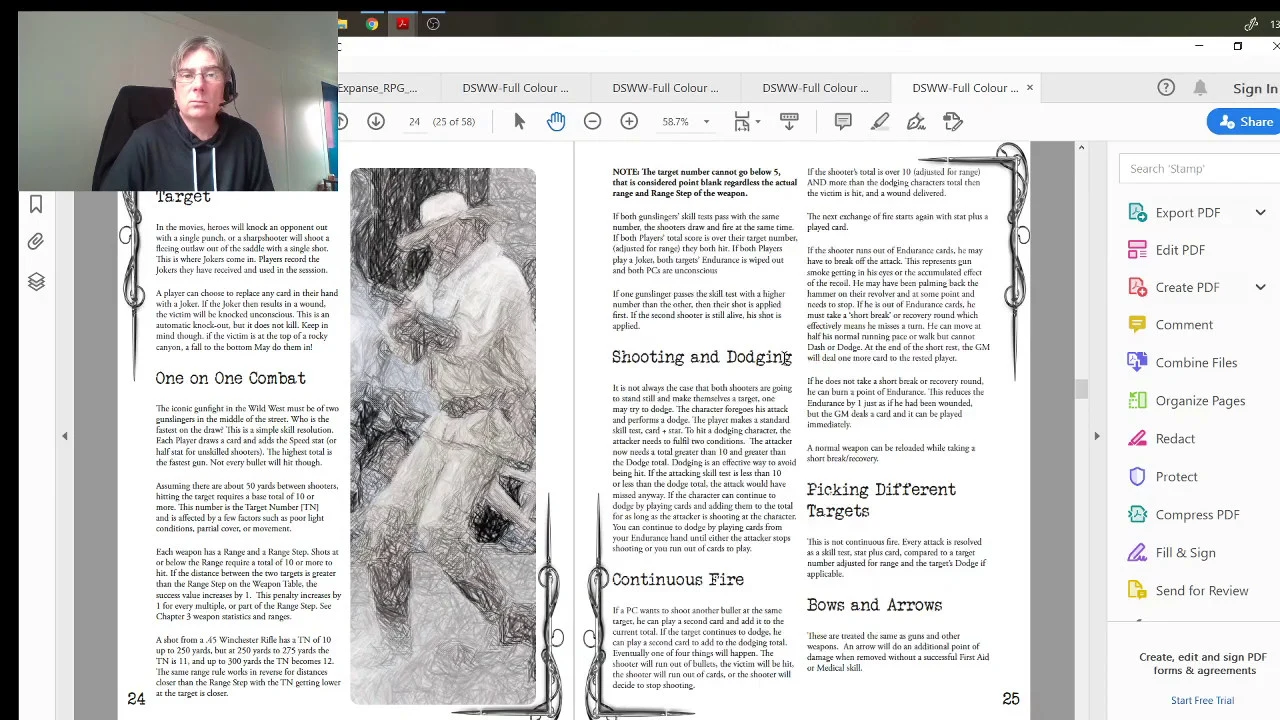Image resolution: width=1280 pixels, height=720 pixels.
Task: Open the notifications bell
Action: pos(1200,88)
